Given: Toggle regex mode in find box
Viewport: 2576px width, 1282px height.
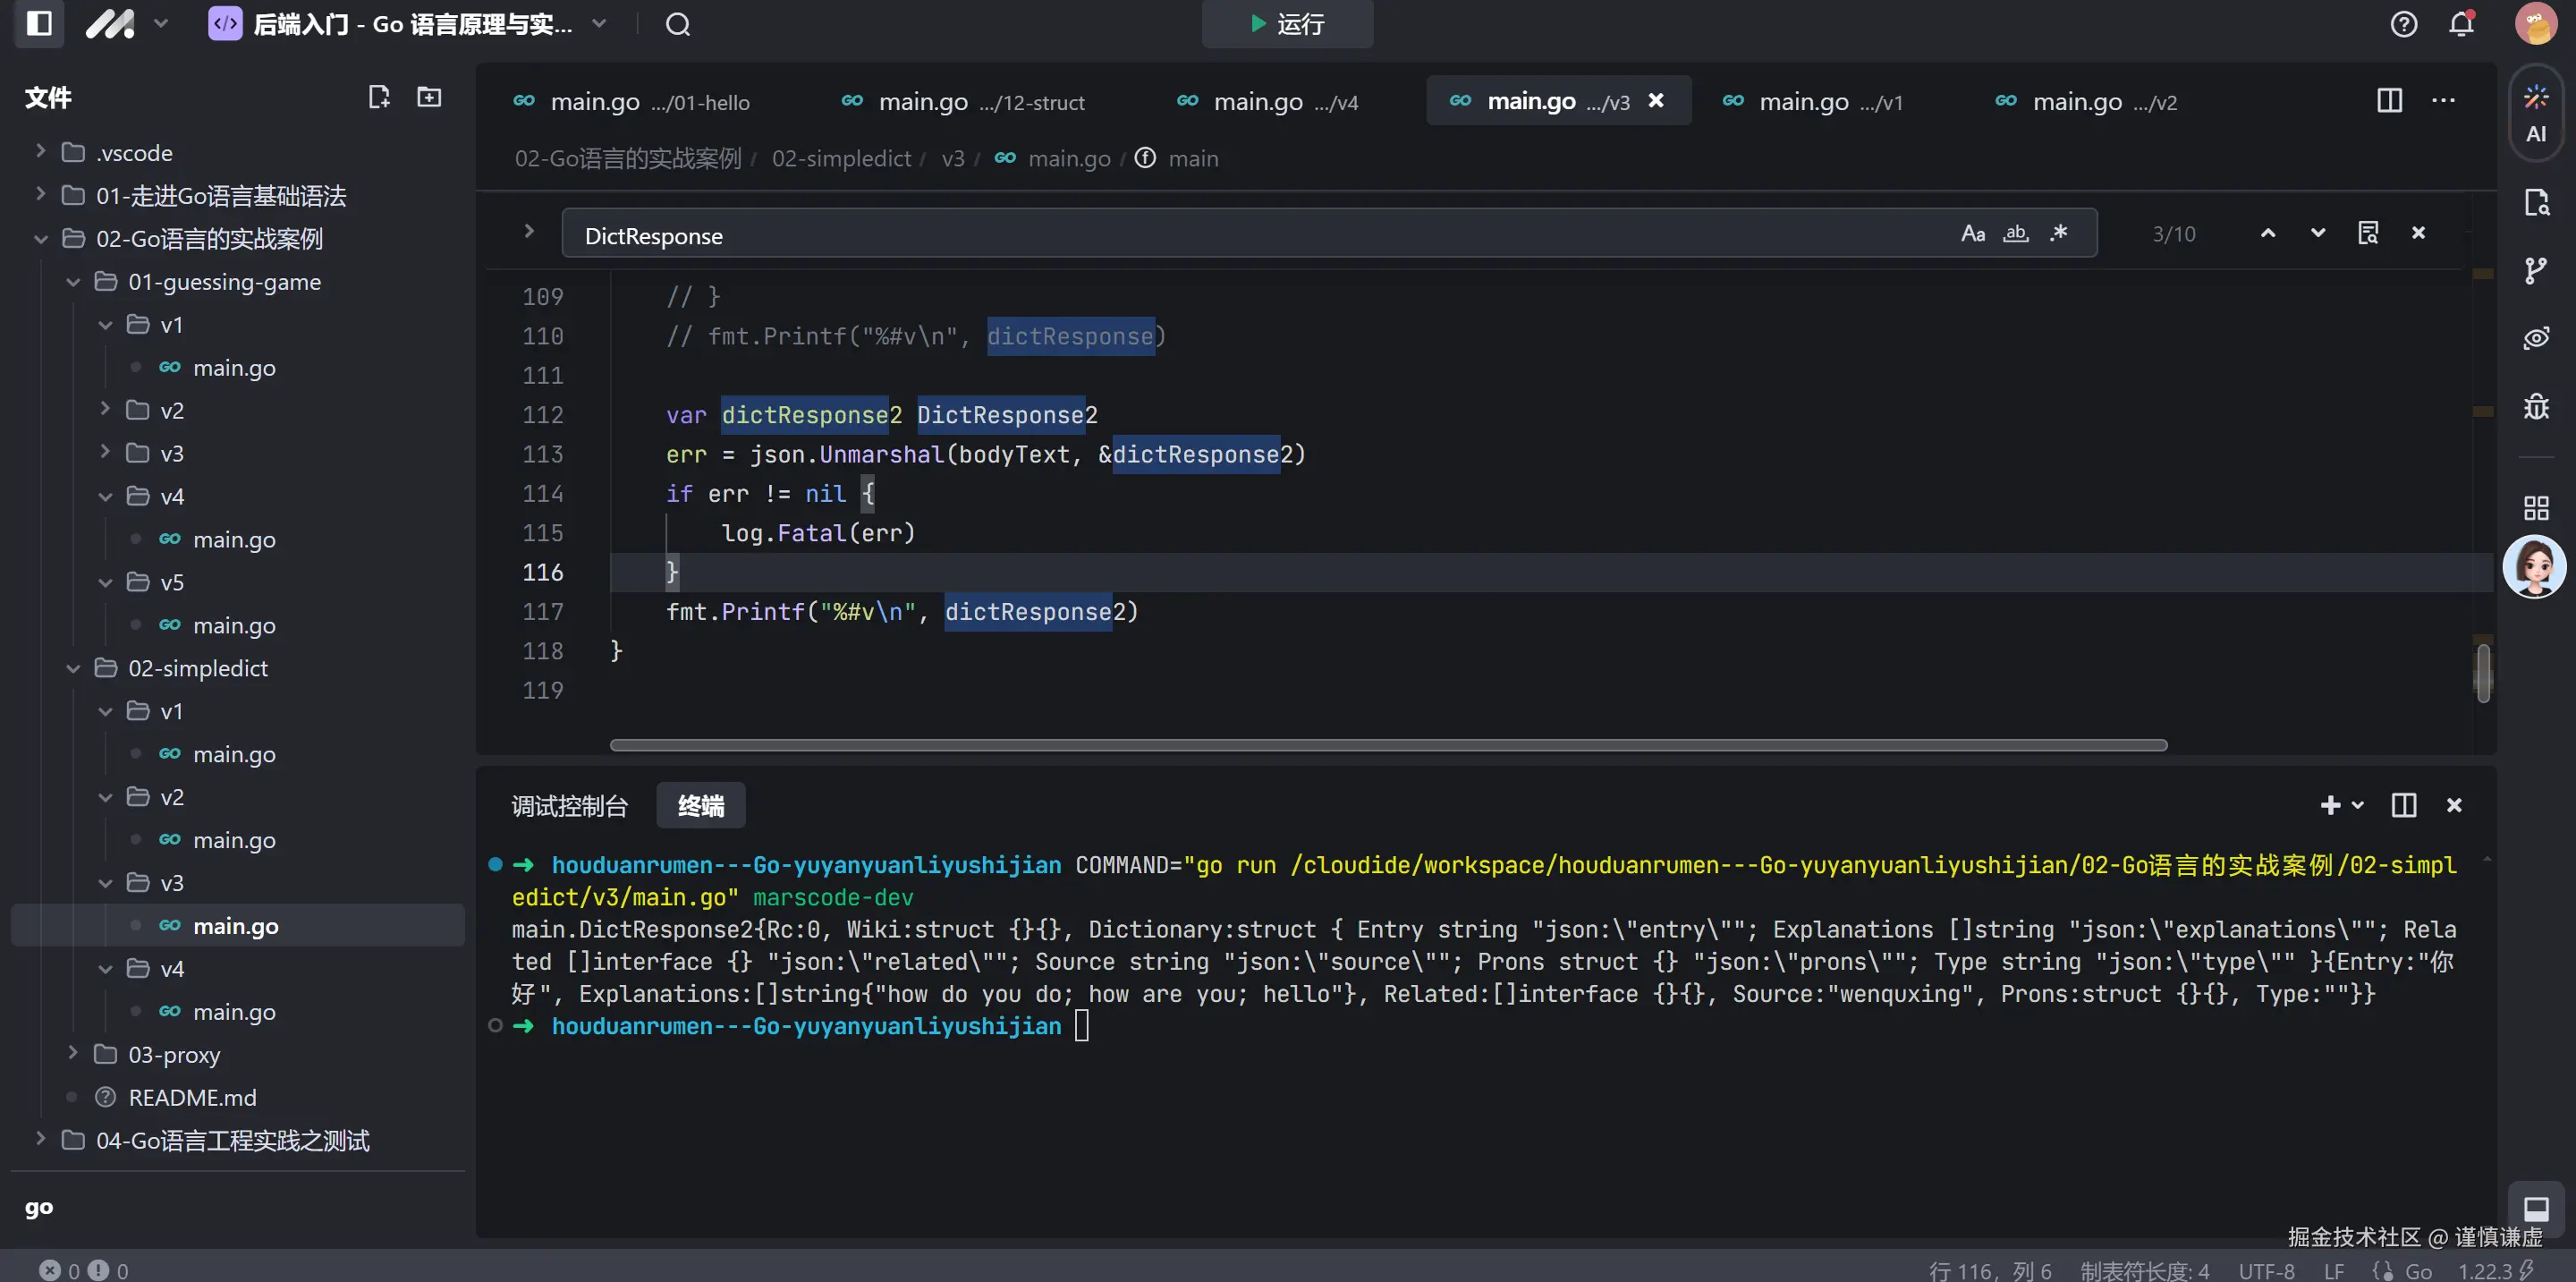Looking at the screenshot, I should click(x=2058, y=234).
